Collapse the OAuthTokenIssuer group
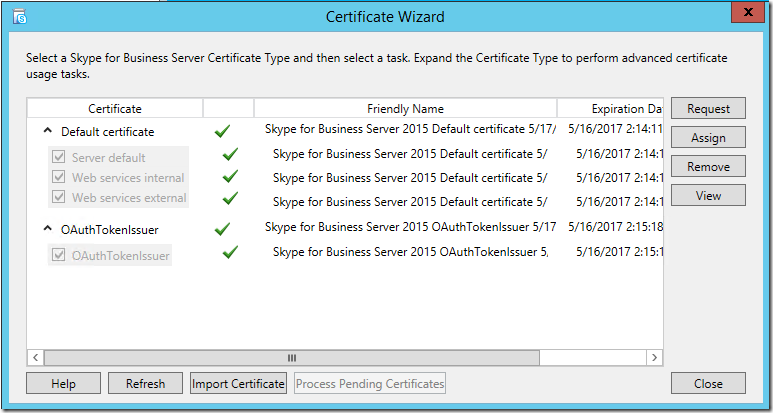 click(x=47, y=229)
